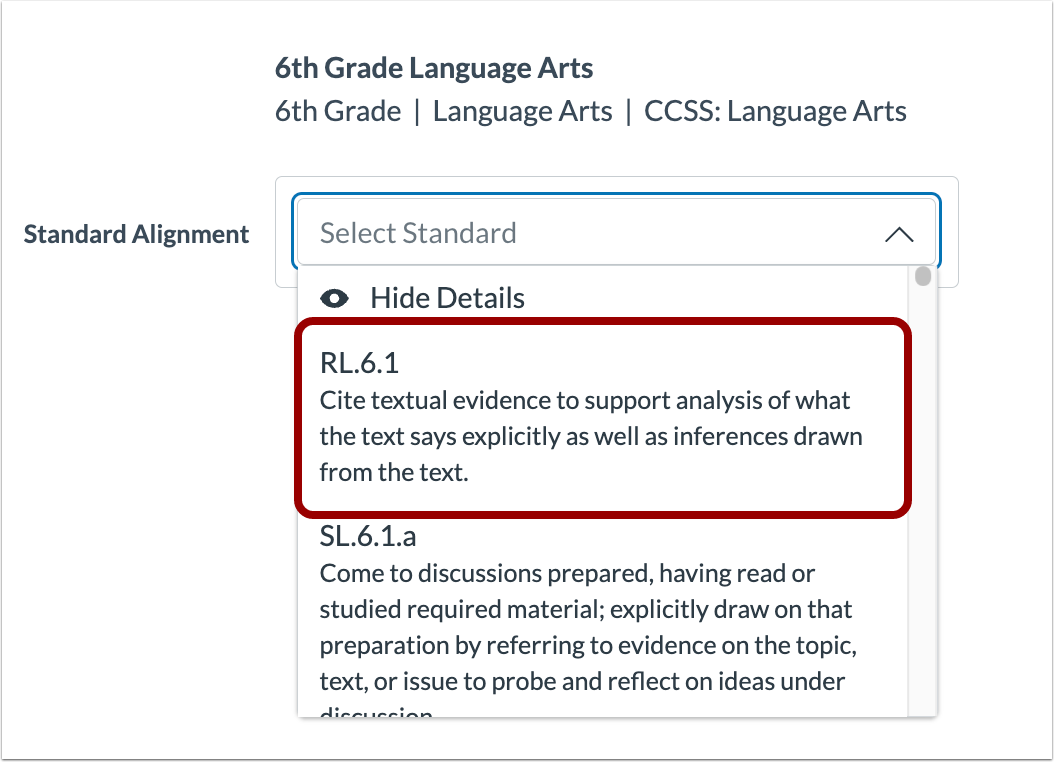Image resolution: width=1054 pixels, height=762 pixels.
Task: Click 'inferences drawn from the text' line
Action: click(x=590, y=437)
